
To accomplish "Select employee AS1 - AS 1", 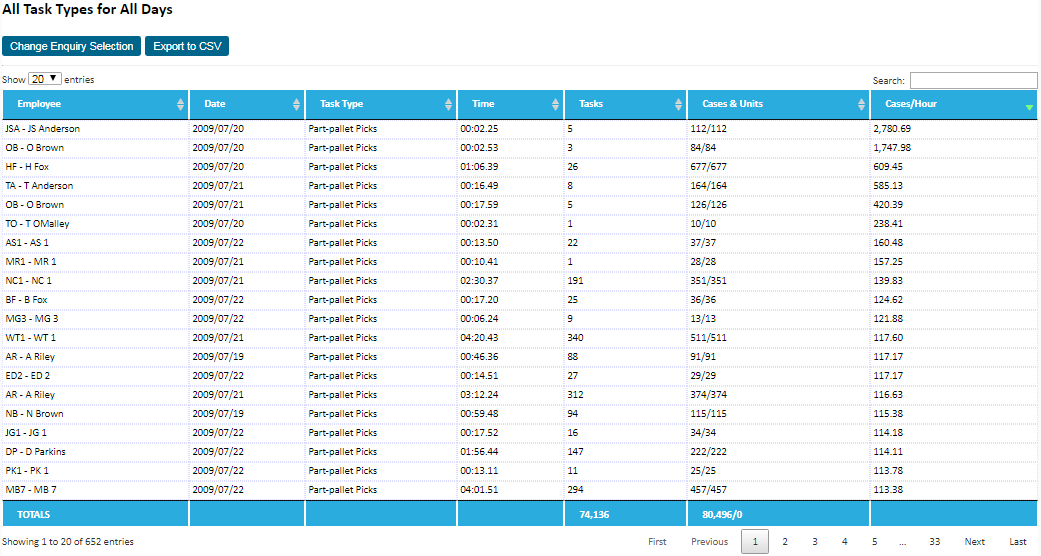I will coord(27,243).
